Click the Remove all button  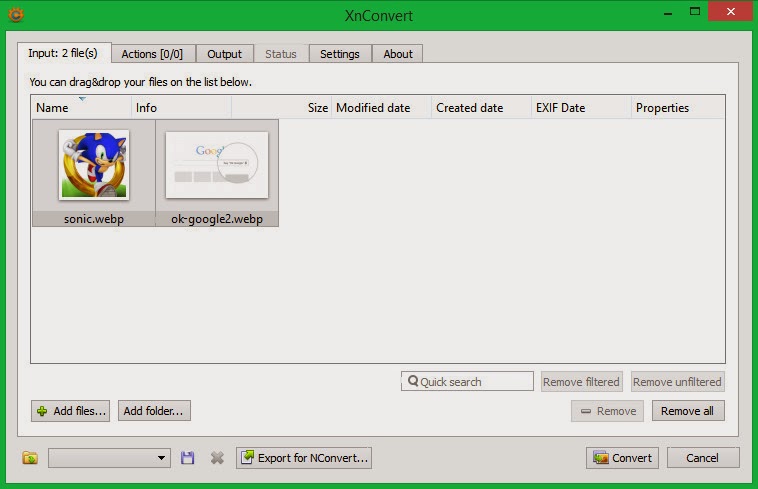click(688, 411)
